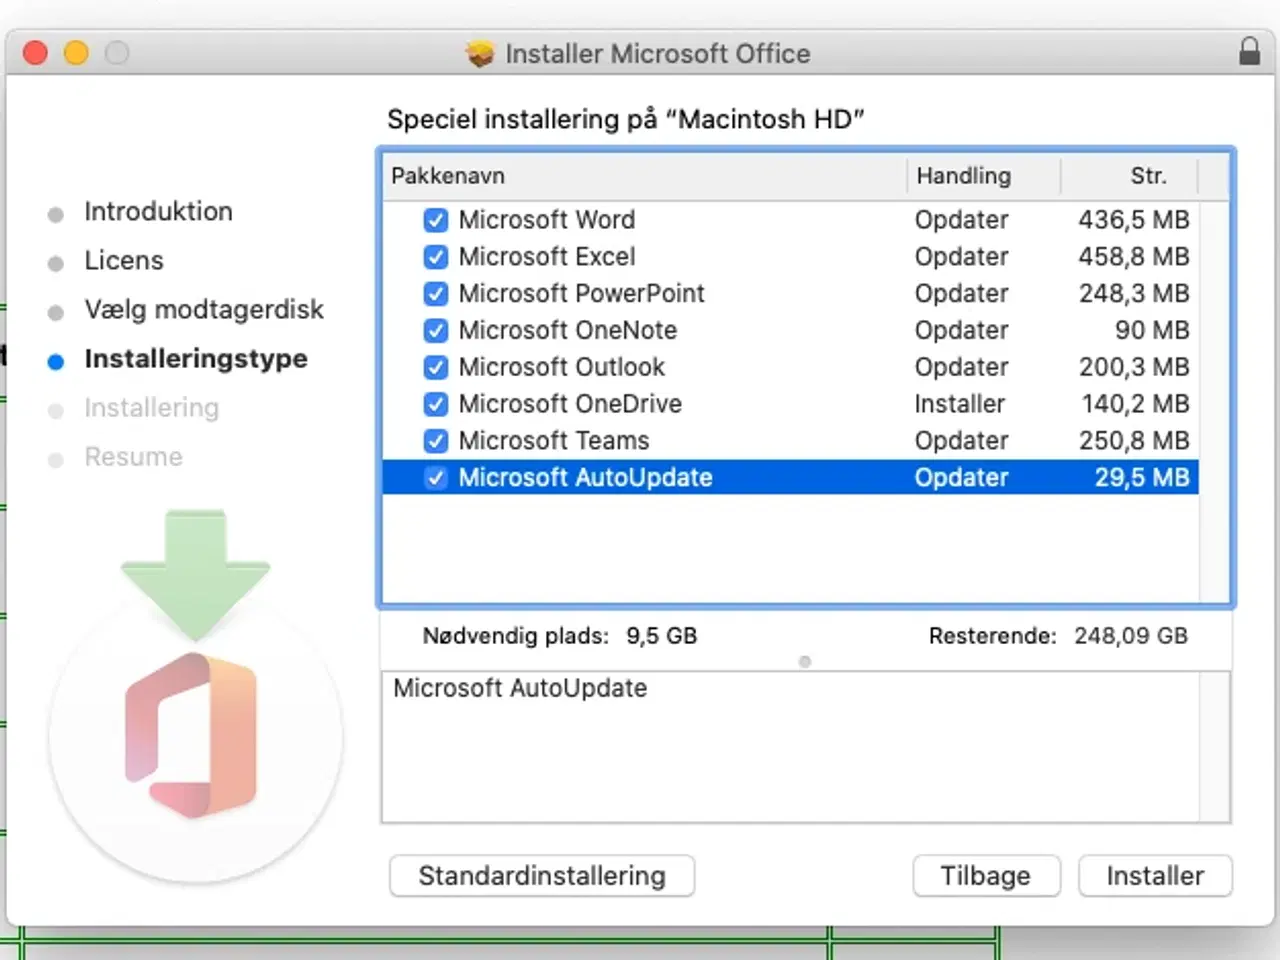Select the Resume step in sidebar
Image resolution: width=1280 pixels, height=960 pixels.
133,457
